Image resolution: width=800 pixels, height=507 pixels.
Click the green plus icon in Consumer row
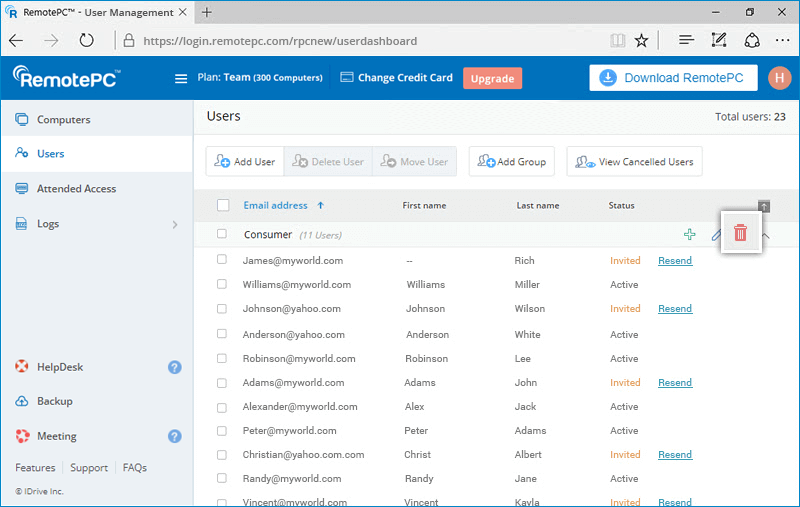click(689, 234)
